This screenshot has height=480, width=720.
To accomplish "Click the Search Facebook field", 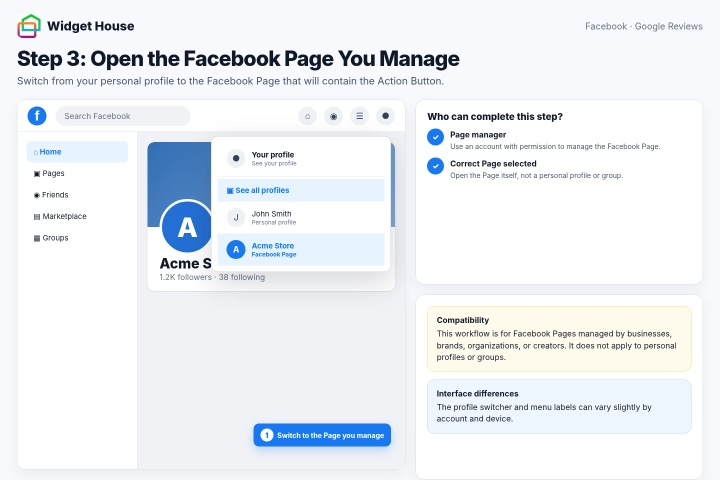I will coord(123,116).
